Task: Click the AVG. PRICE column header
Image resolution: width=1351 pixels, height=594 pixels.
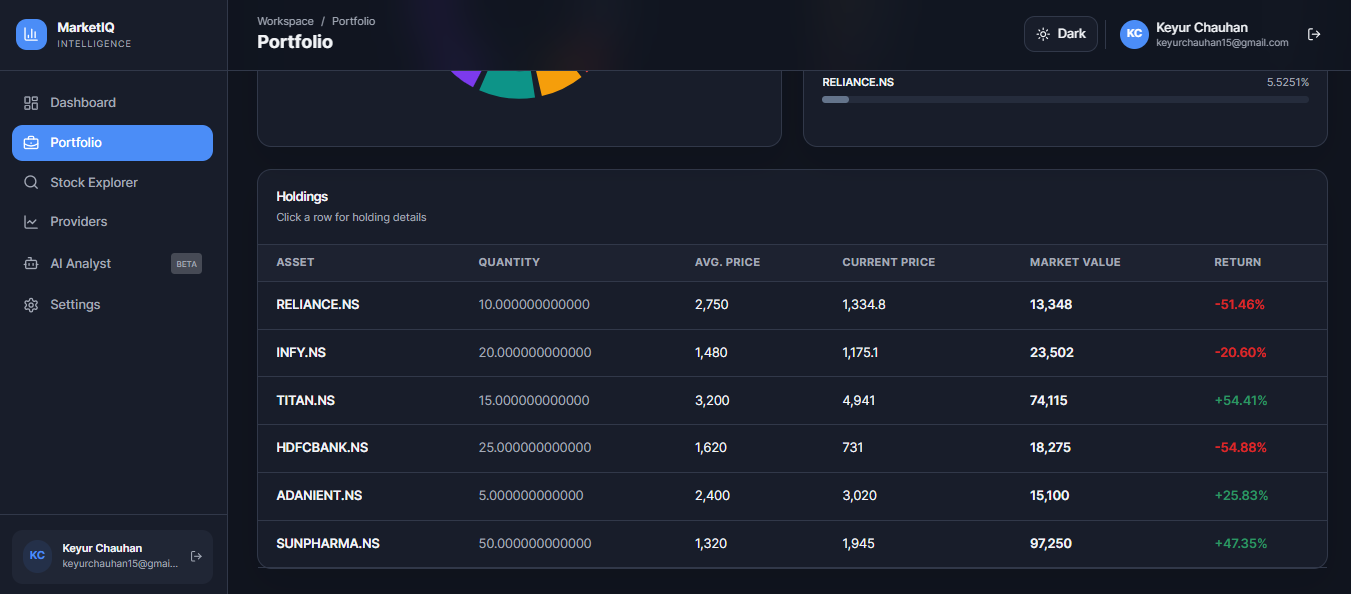Action: [x=727, y=263]
